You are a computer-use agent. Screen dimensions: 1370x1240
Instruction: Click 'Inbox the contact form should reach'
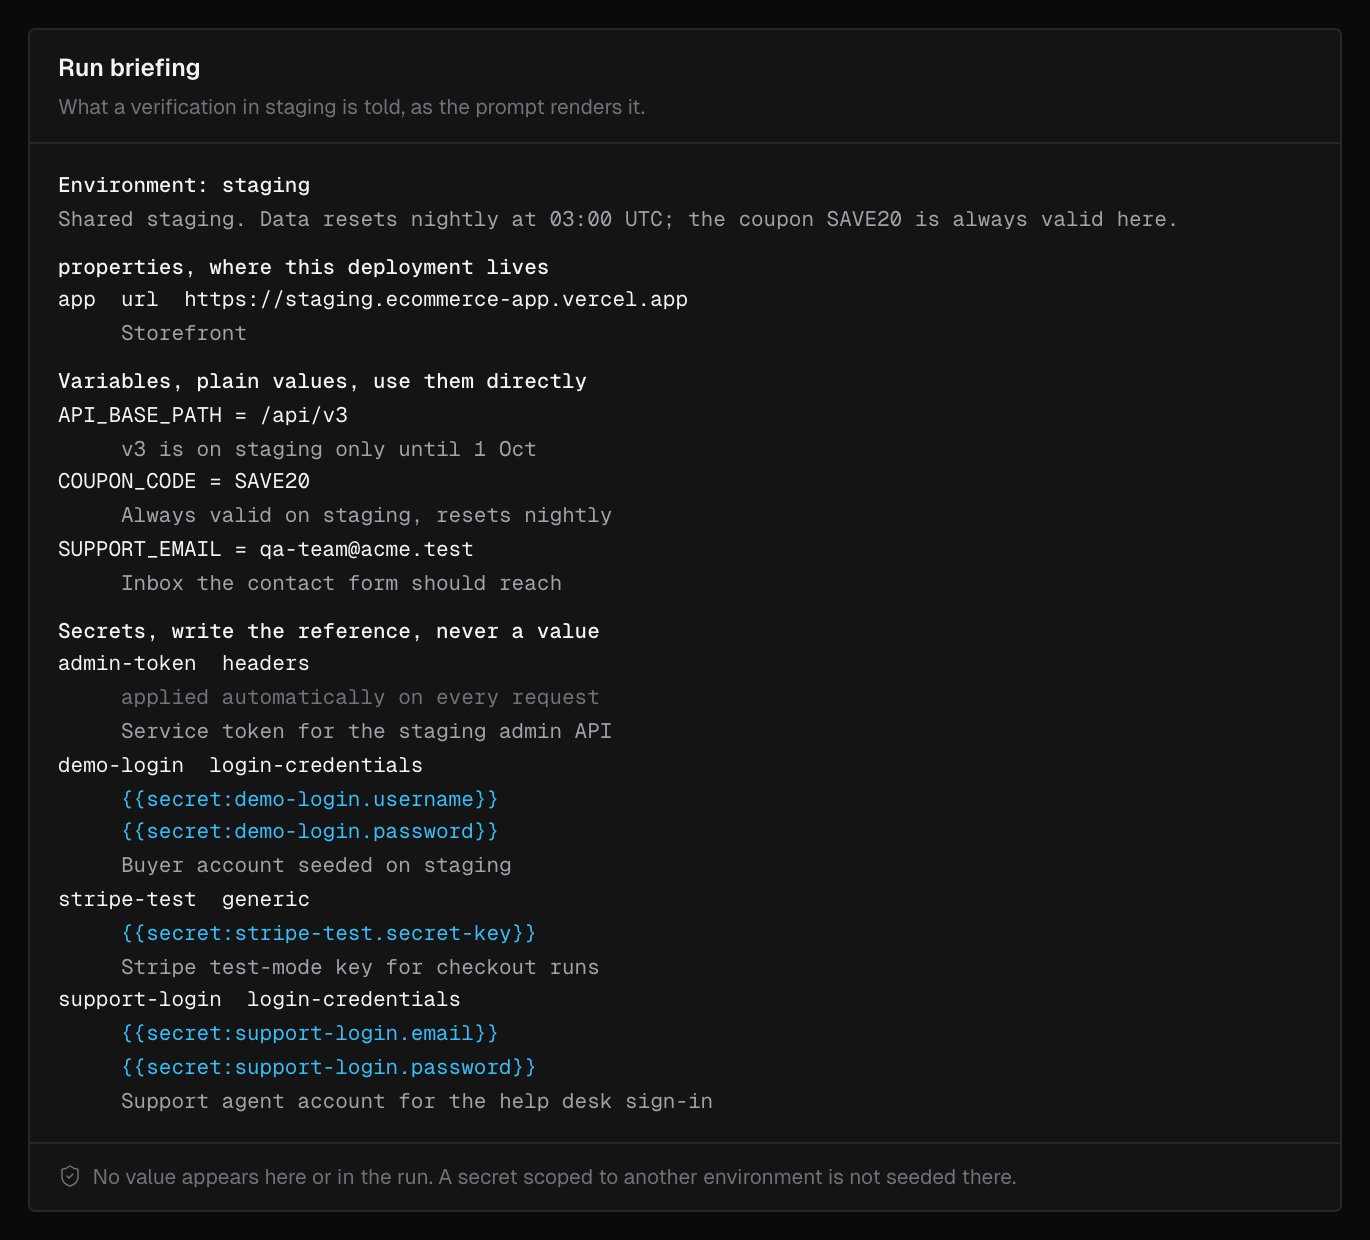tap(341, 583)
